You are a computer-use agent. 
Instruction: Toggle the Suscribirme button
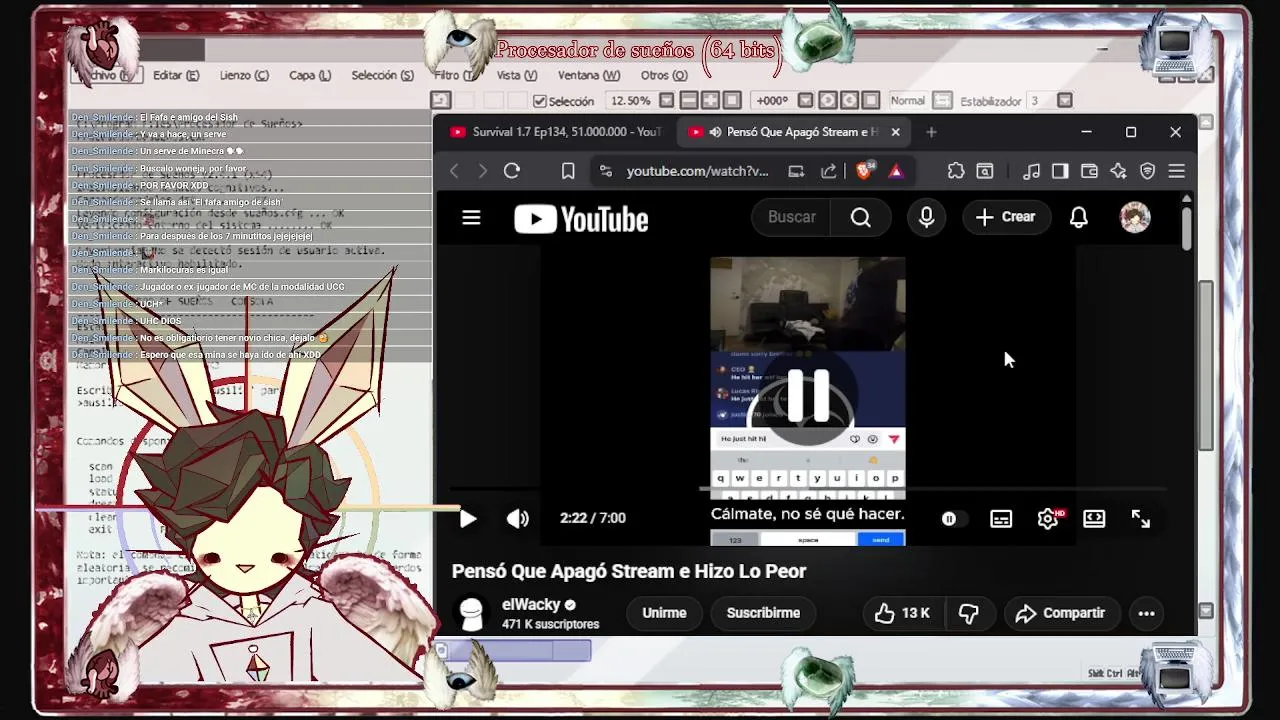[763, 613]
